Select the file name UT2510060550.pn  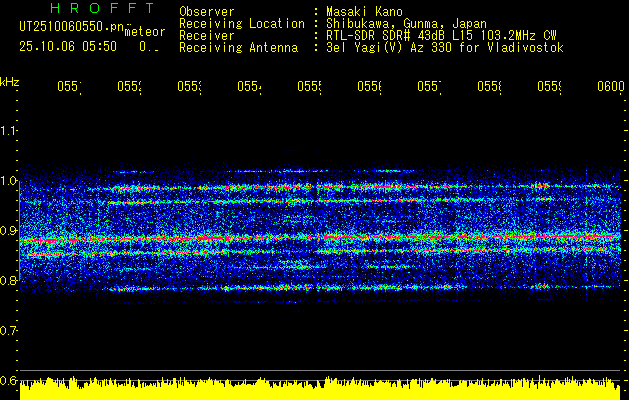[72, 27]
